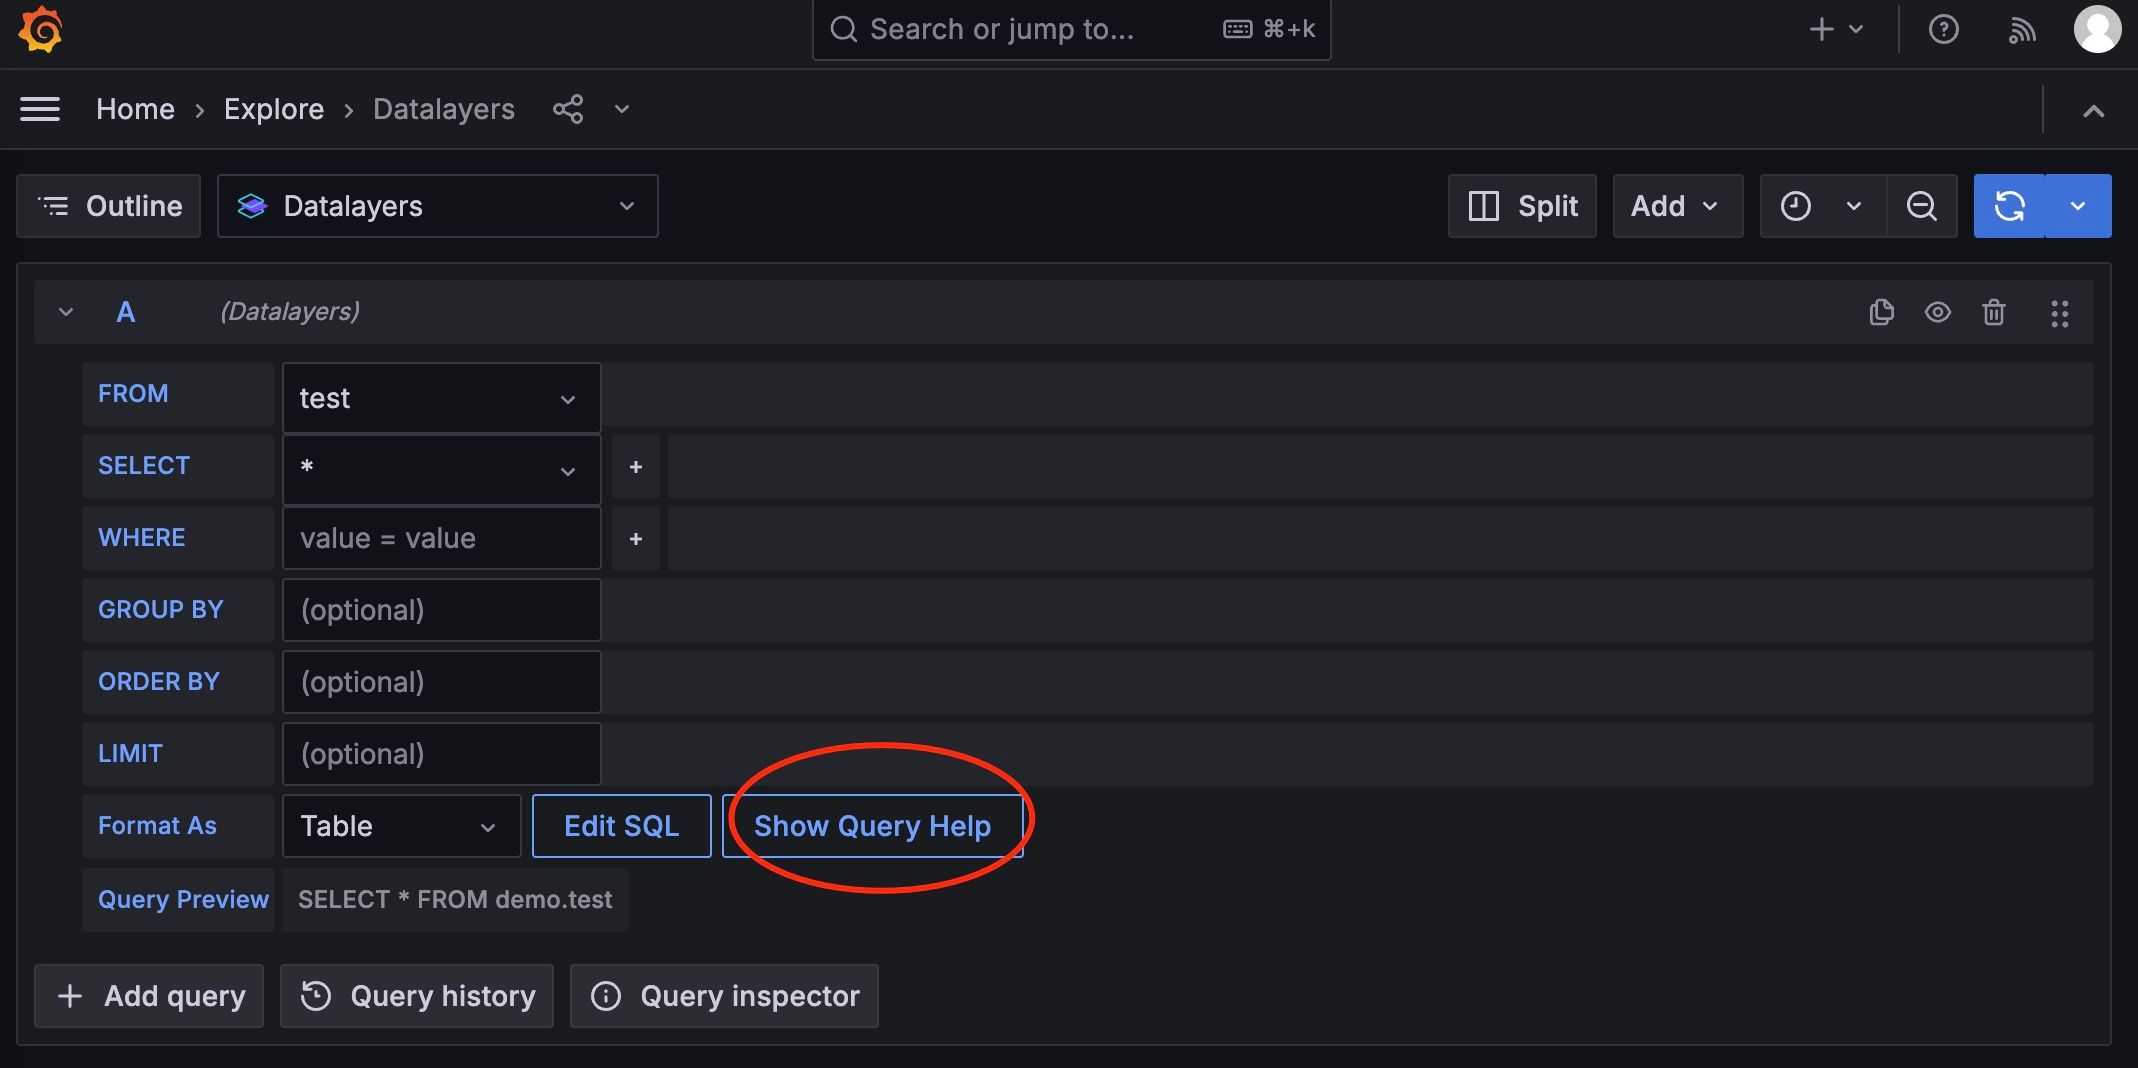The height and width of the screenshot is (1068, 2138).
Task: Open the news feed RSS icon
Action: point(2022,30)
